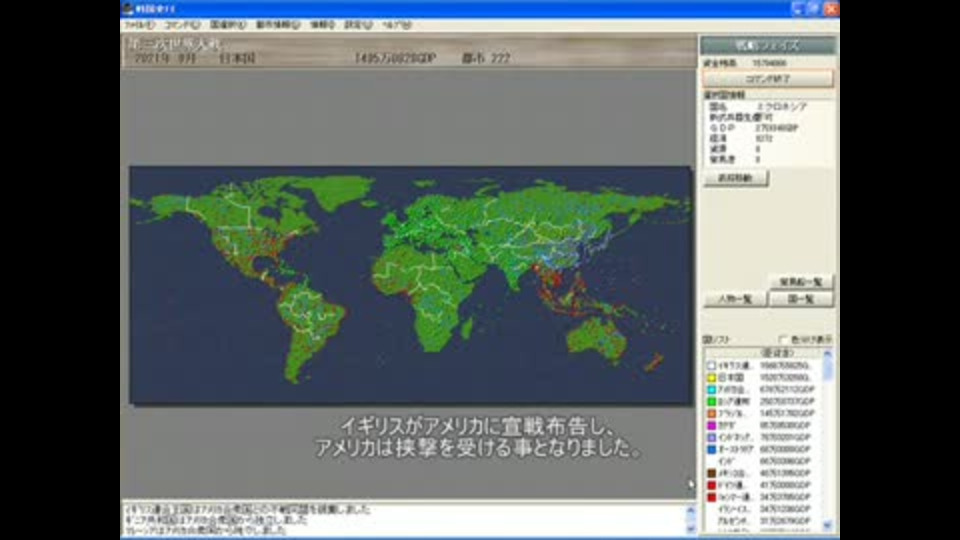Minimize the game window
Viewport: 960px width, 540px height.
[797, 9]
